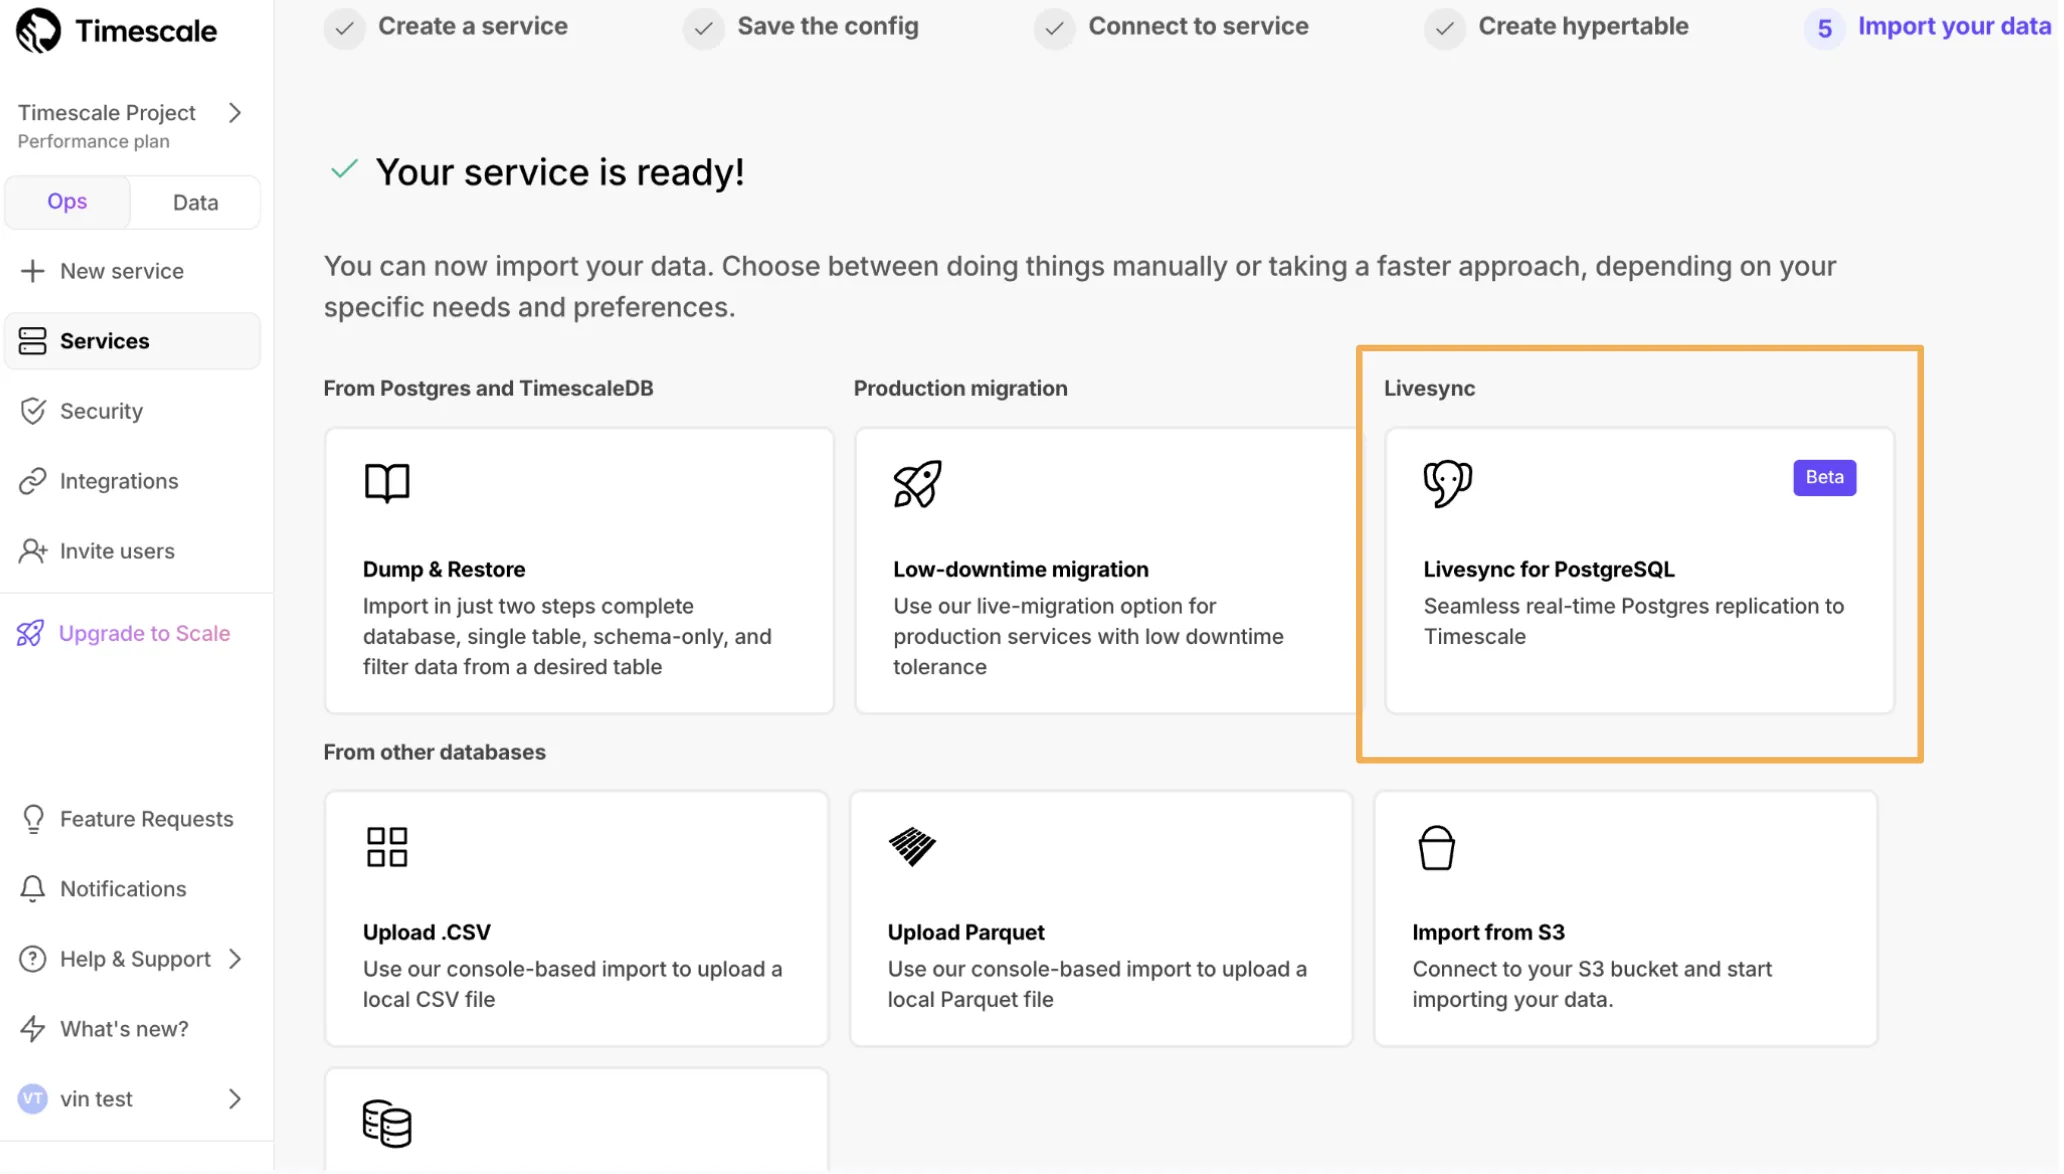Click the Low-downtime migration rocket icon
The image size is (2064, 1174).
[x=917, y=484]
